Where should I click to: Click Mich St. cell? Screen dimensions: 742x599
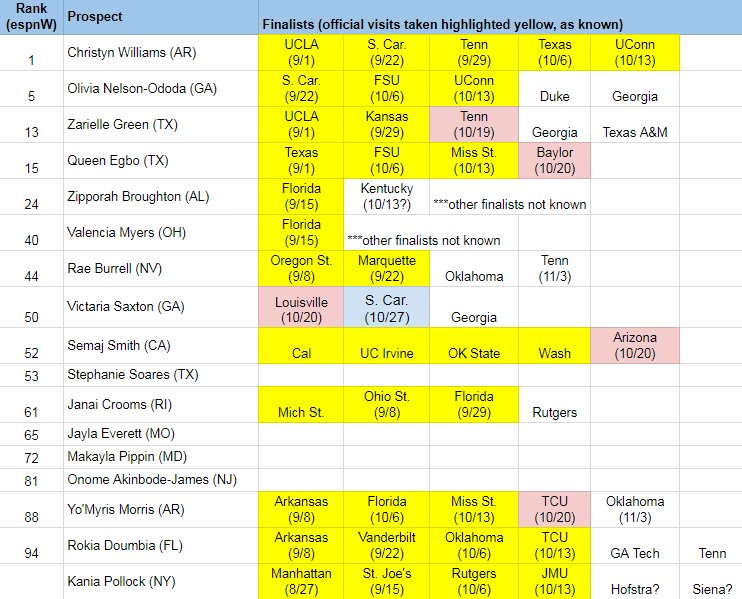coord(301,405)
